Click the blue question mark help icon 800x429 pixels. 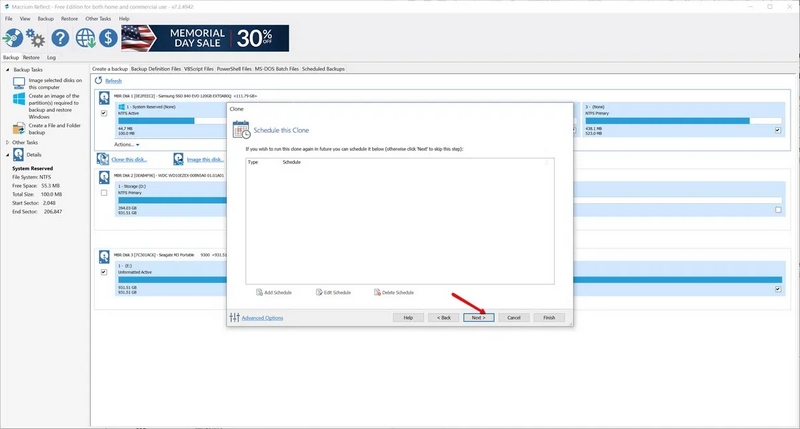click(x=60, y=38)
